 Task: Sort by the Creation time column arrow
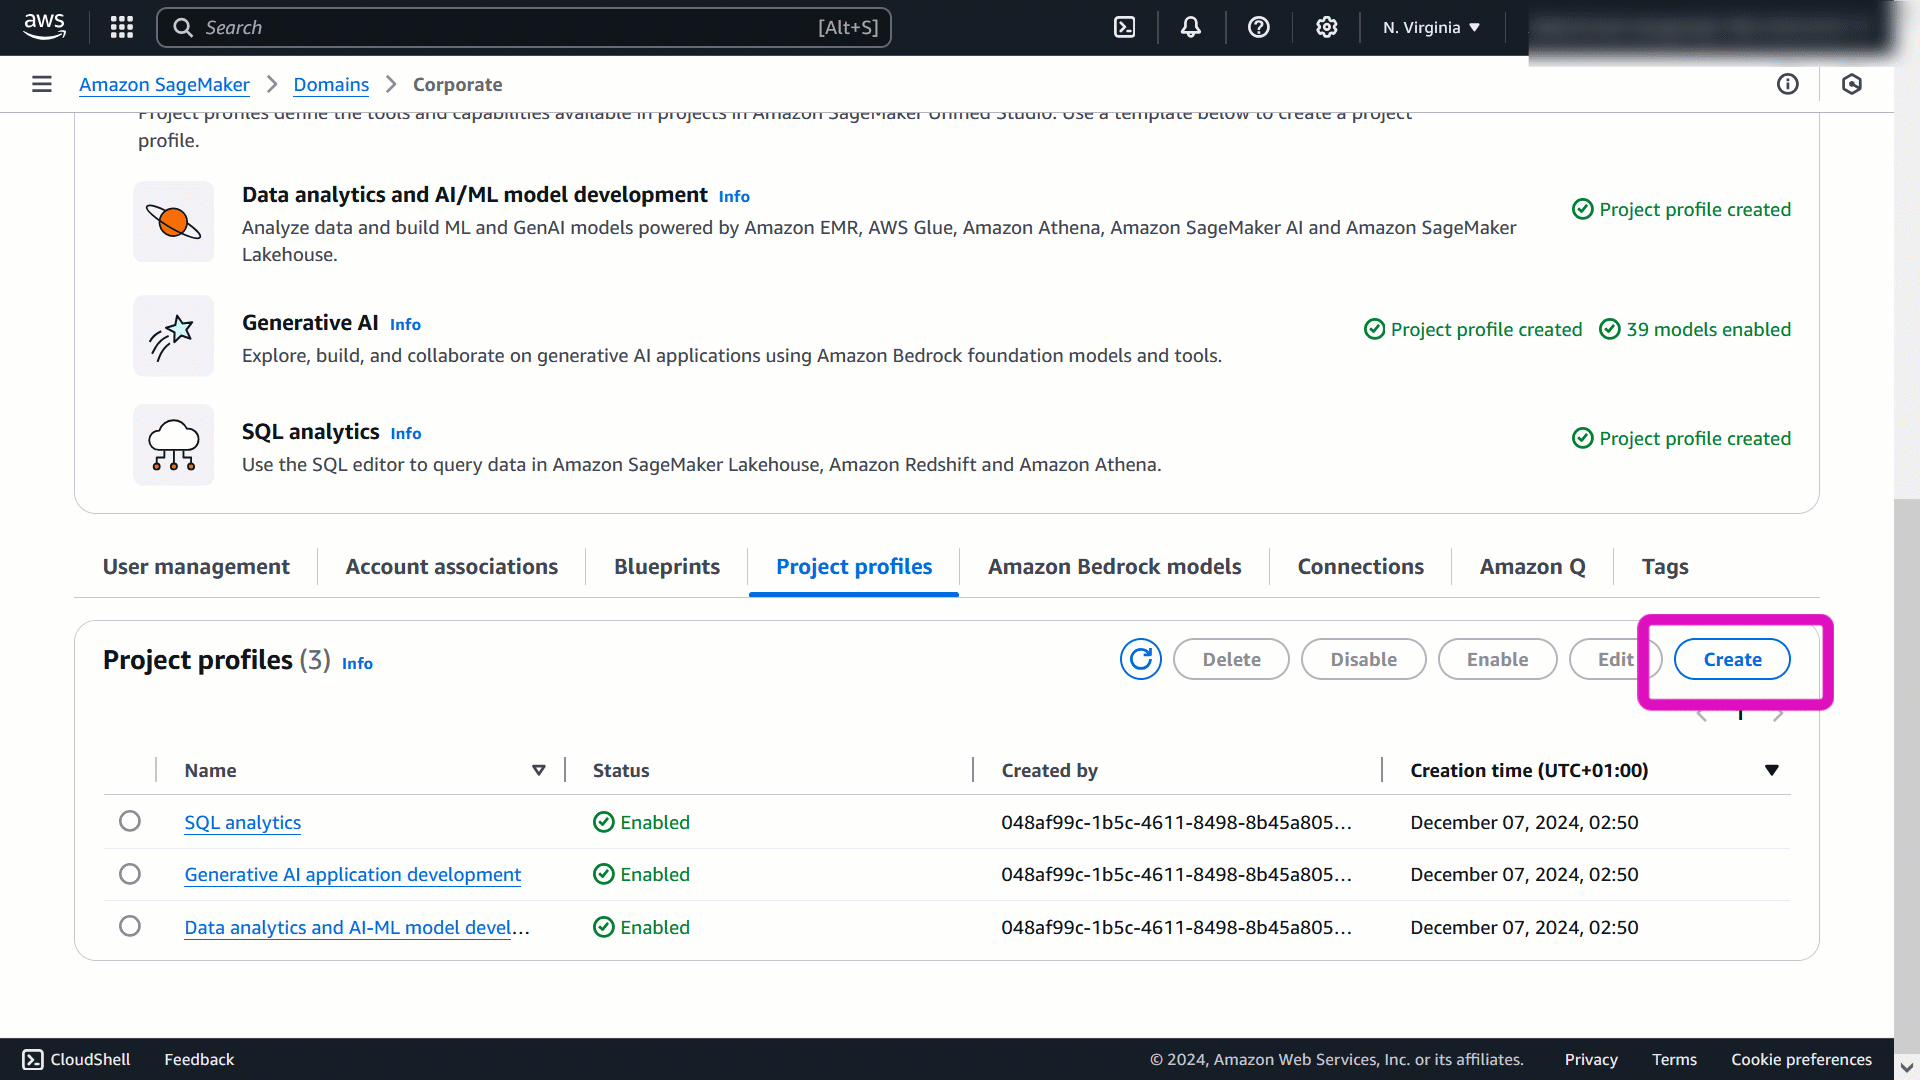pyautogui.click(x=1771, y=770)
